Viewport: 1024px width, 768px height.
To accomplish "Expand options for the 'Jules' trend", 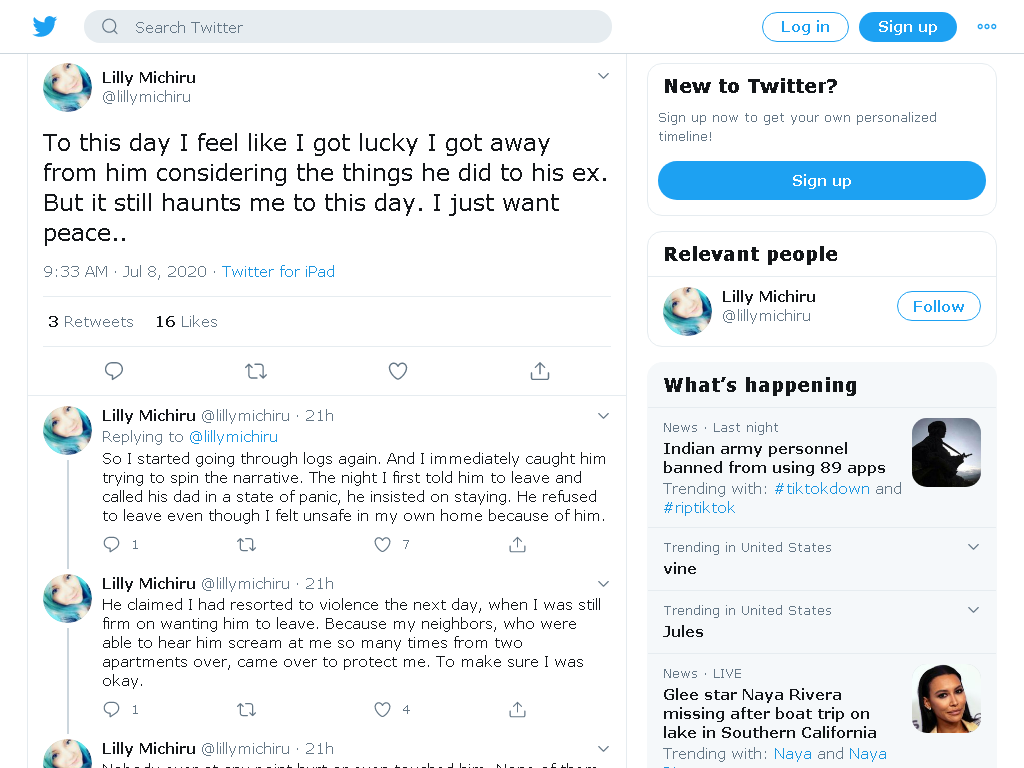I will tap(973, 610).
